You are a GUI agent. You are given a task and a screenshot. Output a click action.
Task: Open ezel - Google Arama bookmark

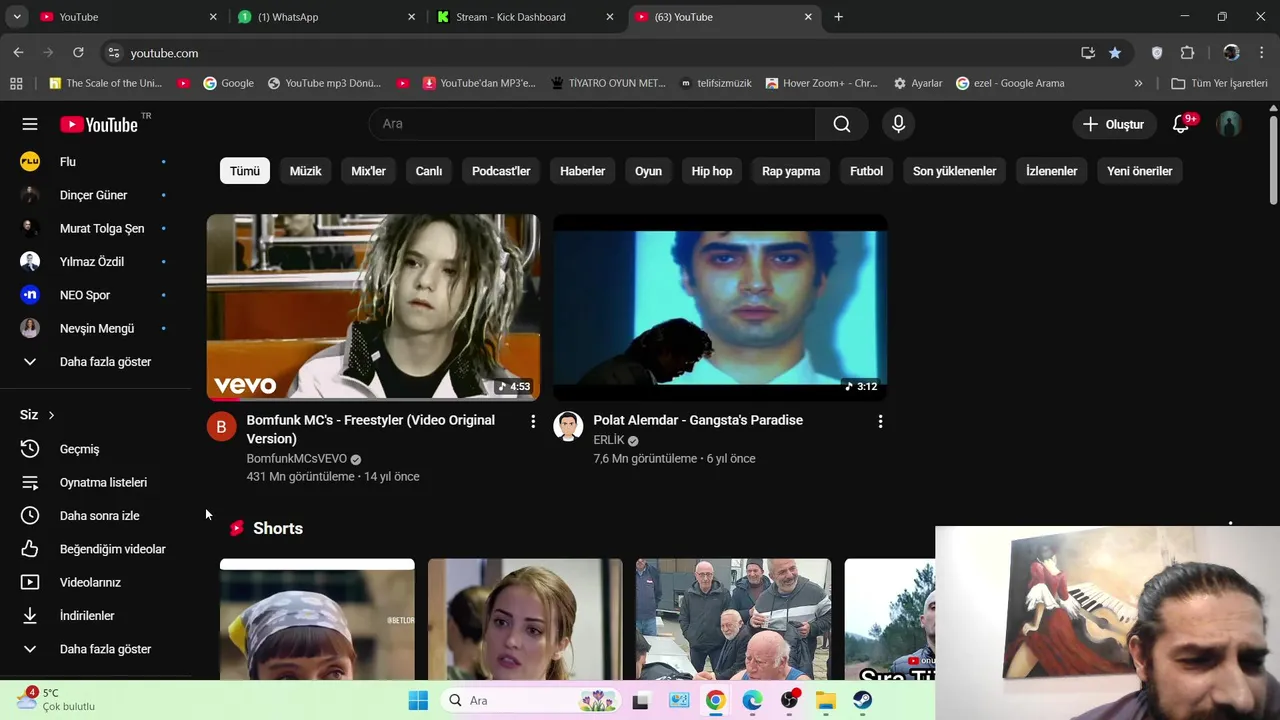tap(1010, 83)
